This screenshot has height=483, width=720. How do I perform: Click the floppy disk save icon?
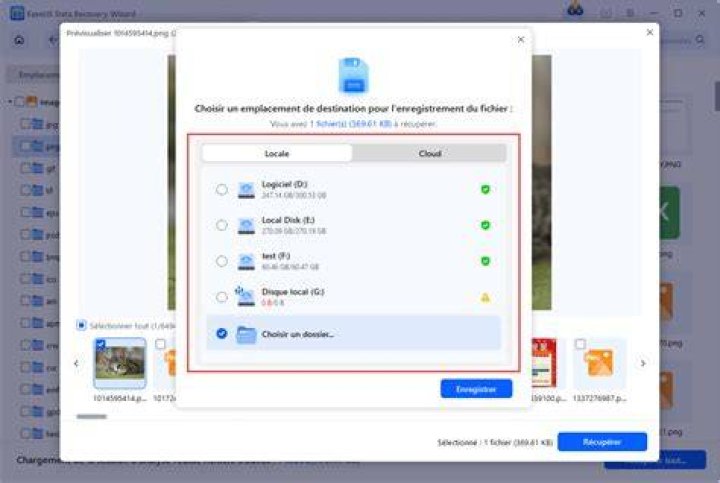(353, 76)
